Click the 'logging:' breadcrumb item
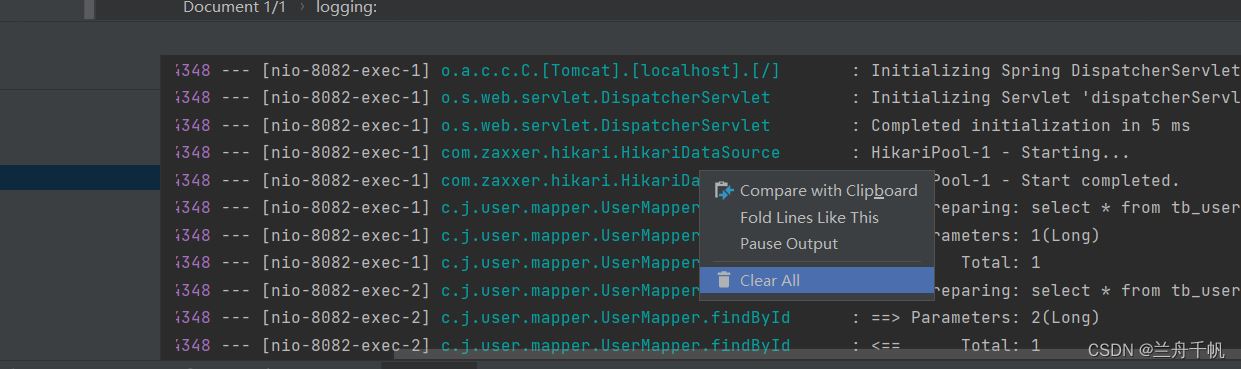This screenshot has height=369, width=1241. 346,7
